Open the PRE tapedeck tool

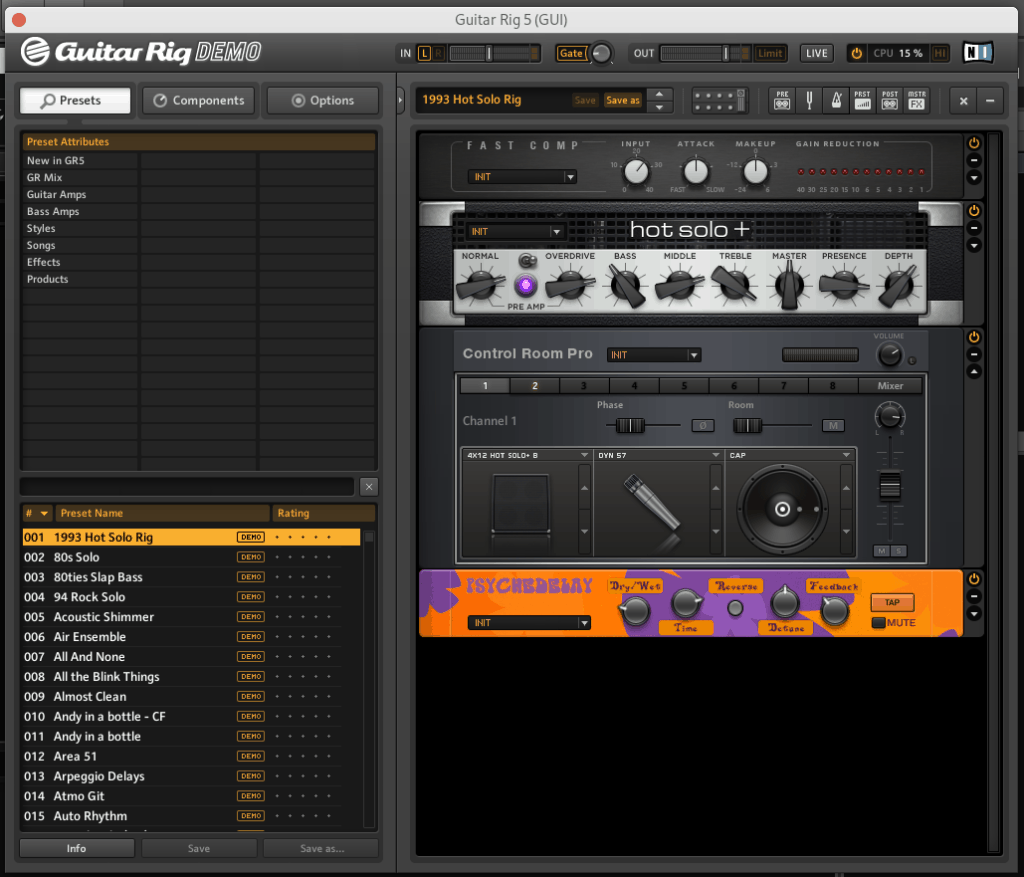point(782,101)
